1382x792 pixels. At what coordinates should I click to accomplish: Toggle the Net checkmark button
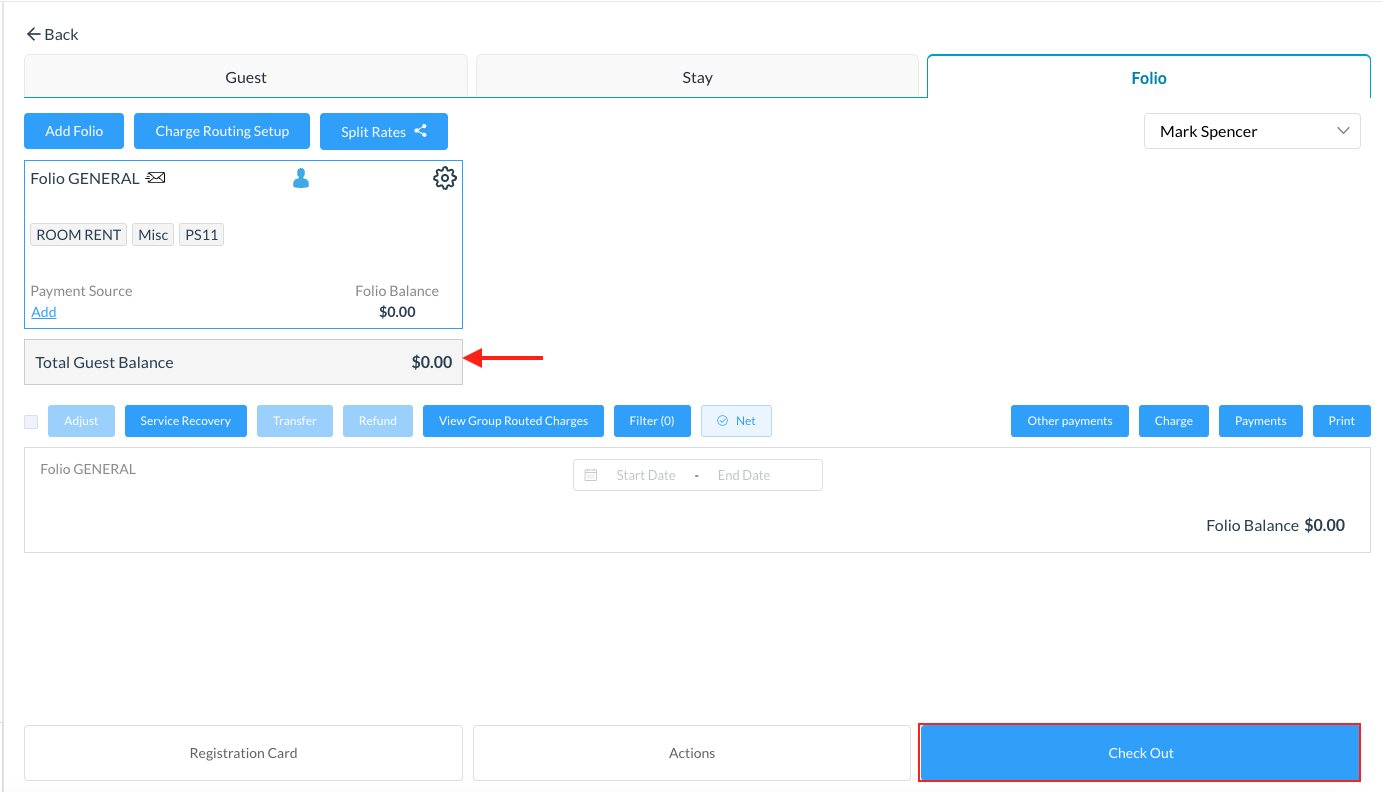[x=736, y=421]
